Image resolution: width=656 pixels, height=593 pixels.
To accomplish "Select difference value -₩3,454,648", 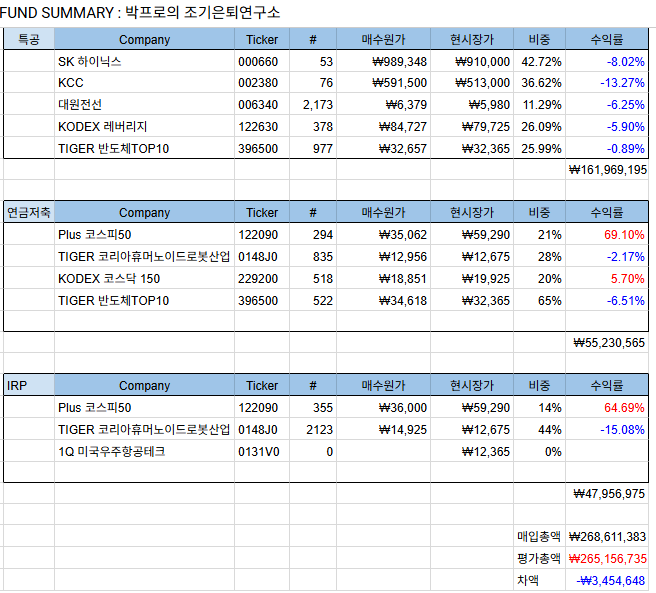I will click(x=607, y=580).
